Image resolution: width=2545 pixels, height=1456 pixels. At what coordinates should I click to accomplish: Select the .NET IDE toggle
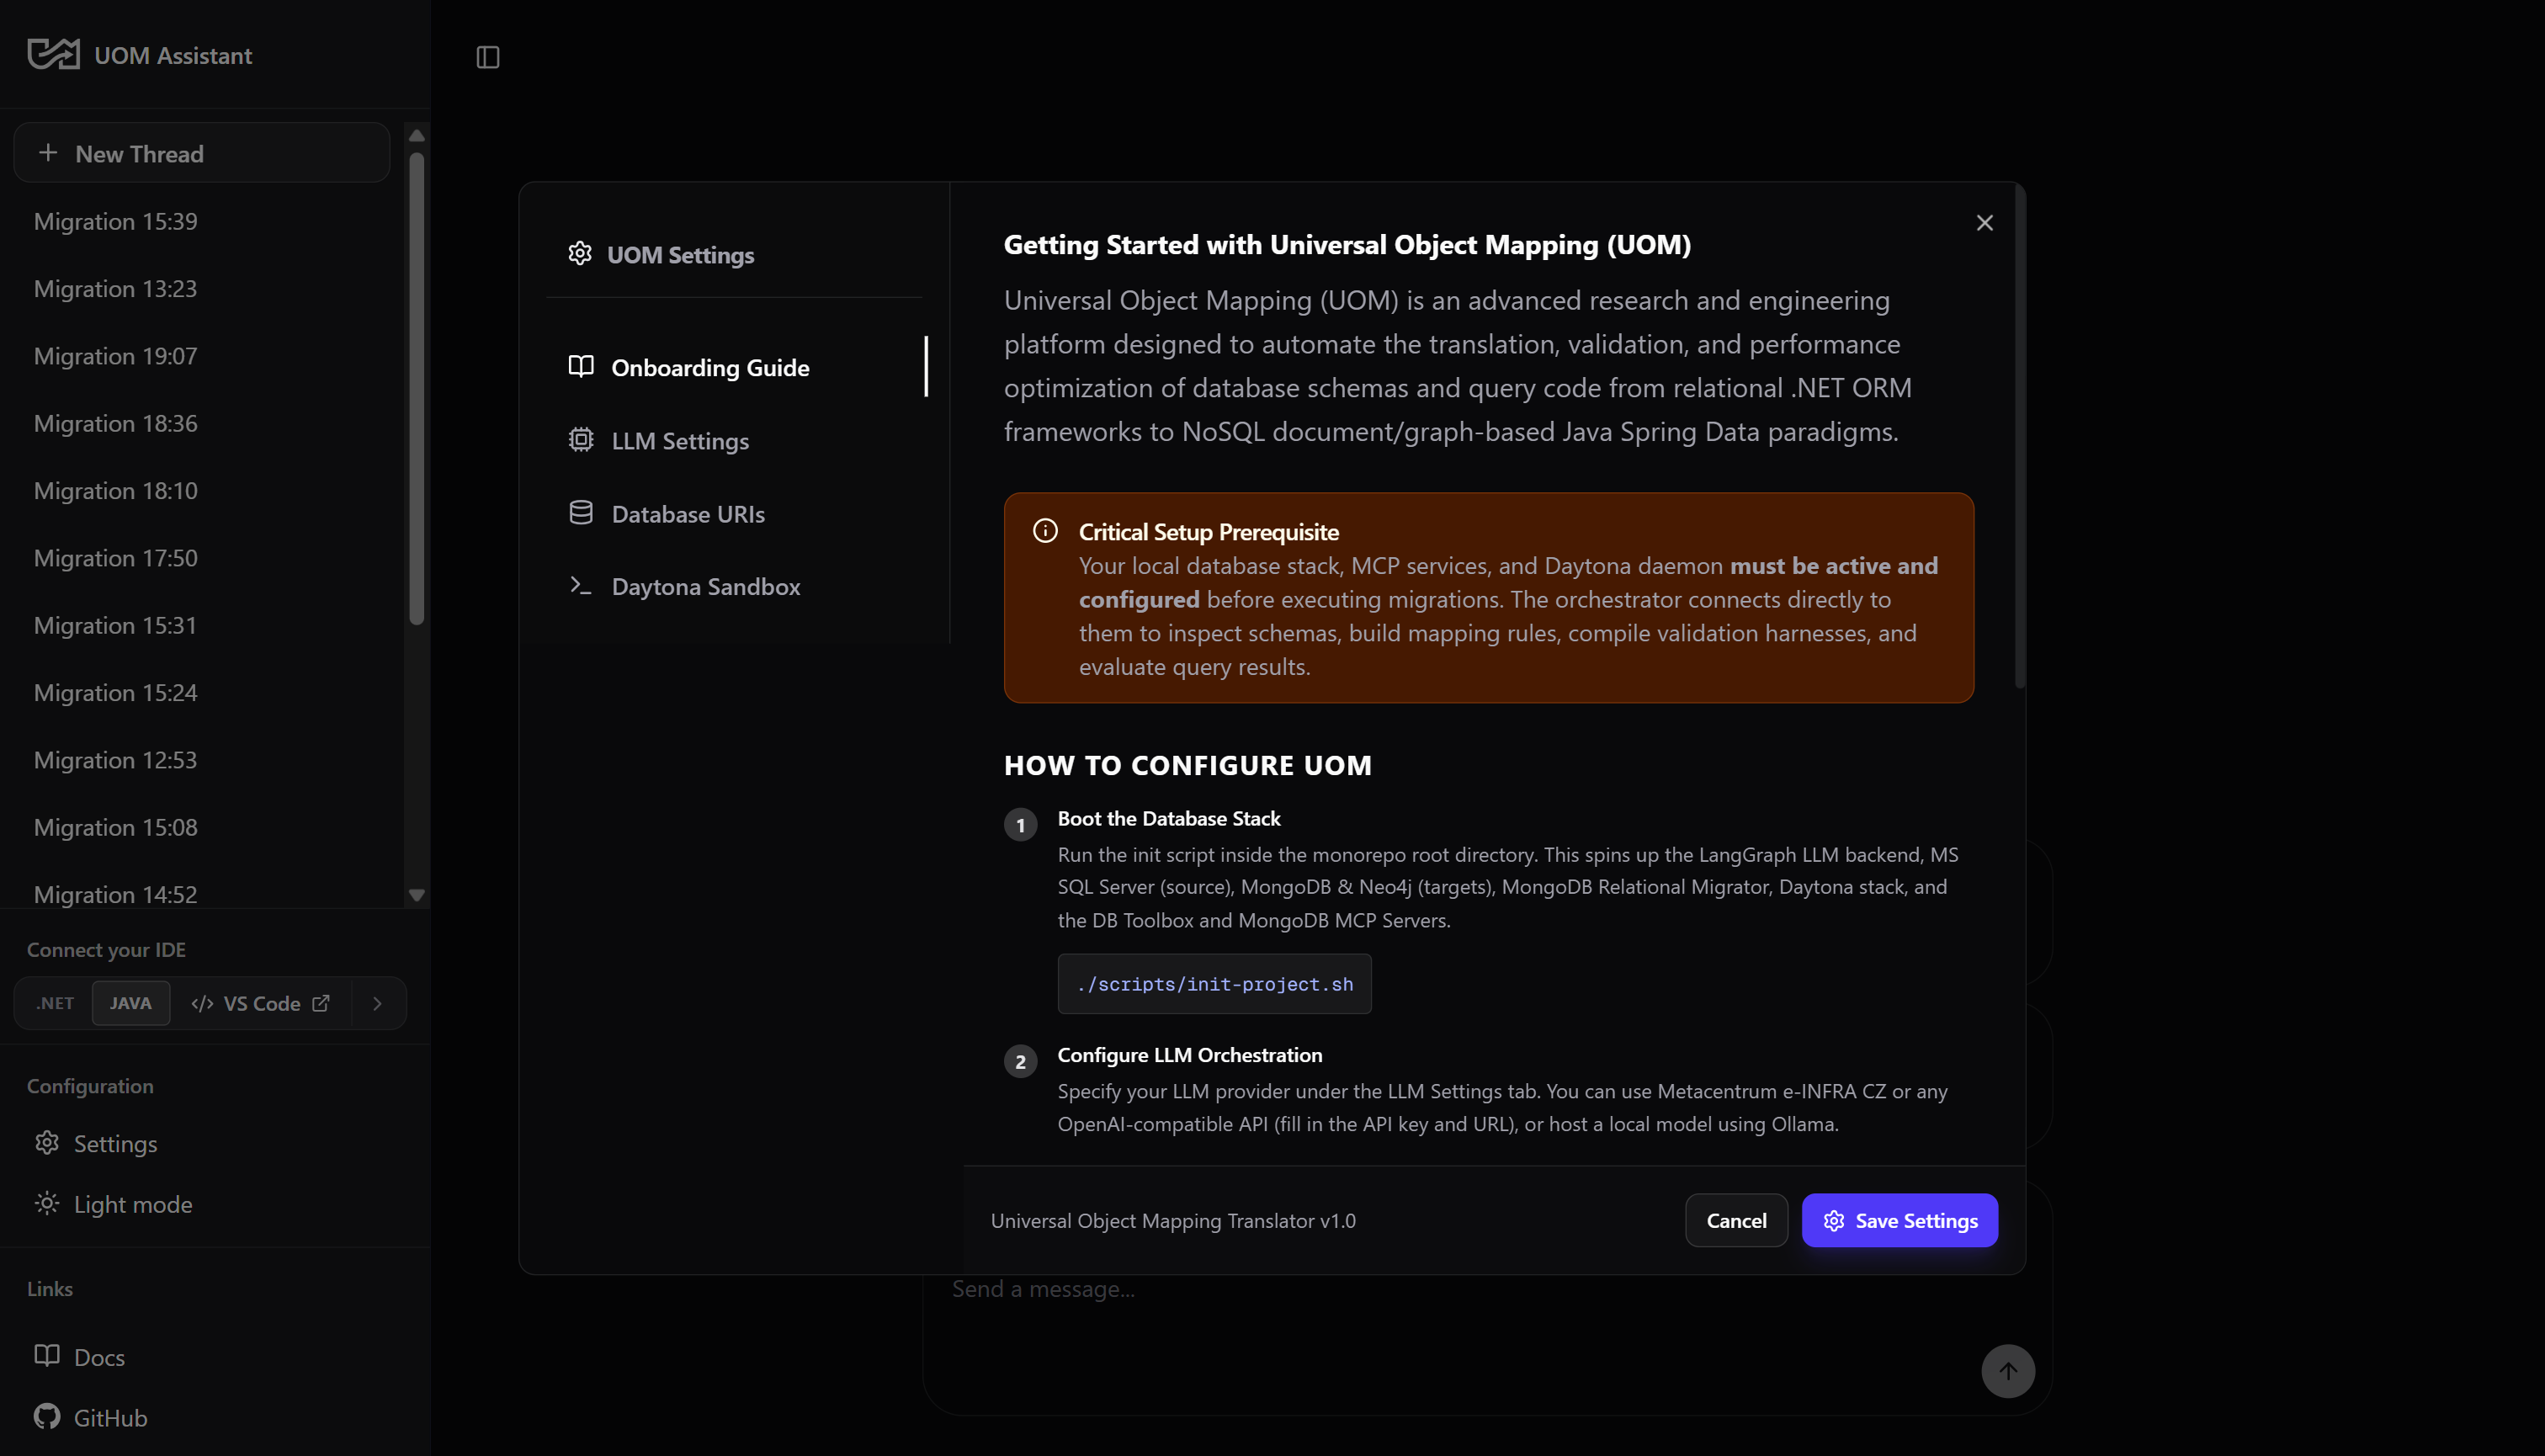55,1003
